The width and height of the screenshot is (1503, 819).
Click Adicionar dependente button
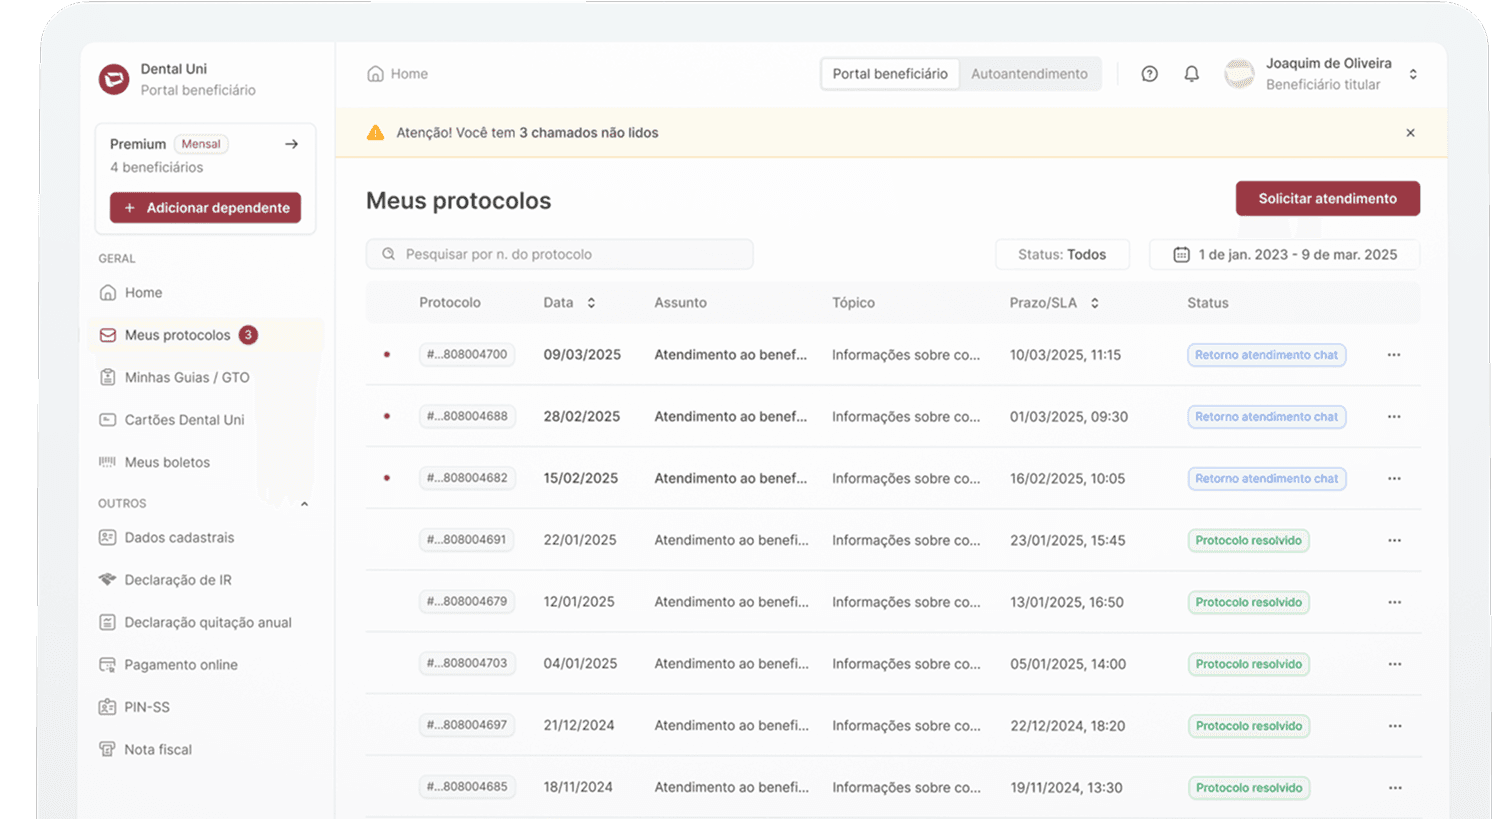click(205, 208)
